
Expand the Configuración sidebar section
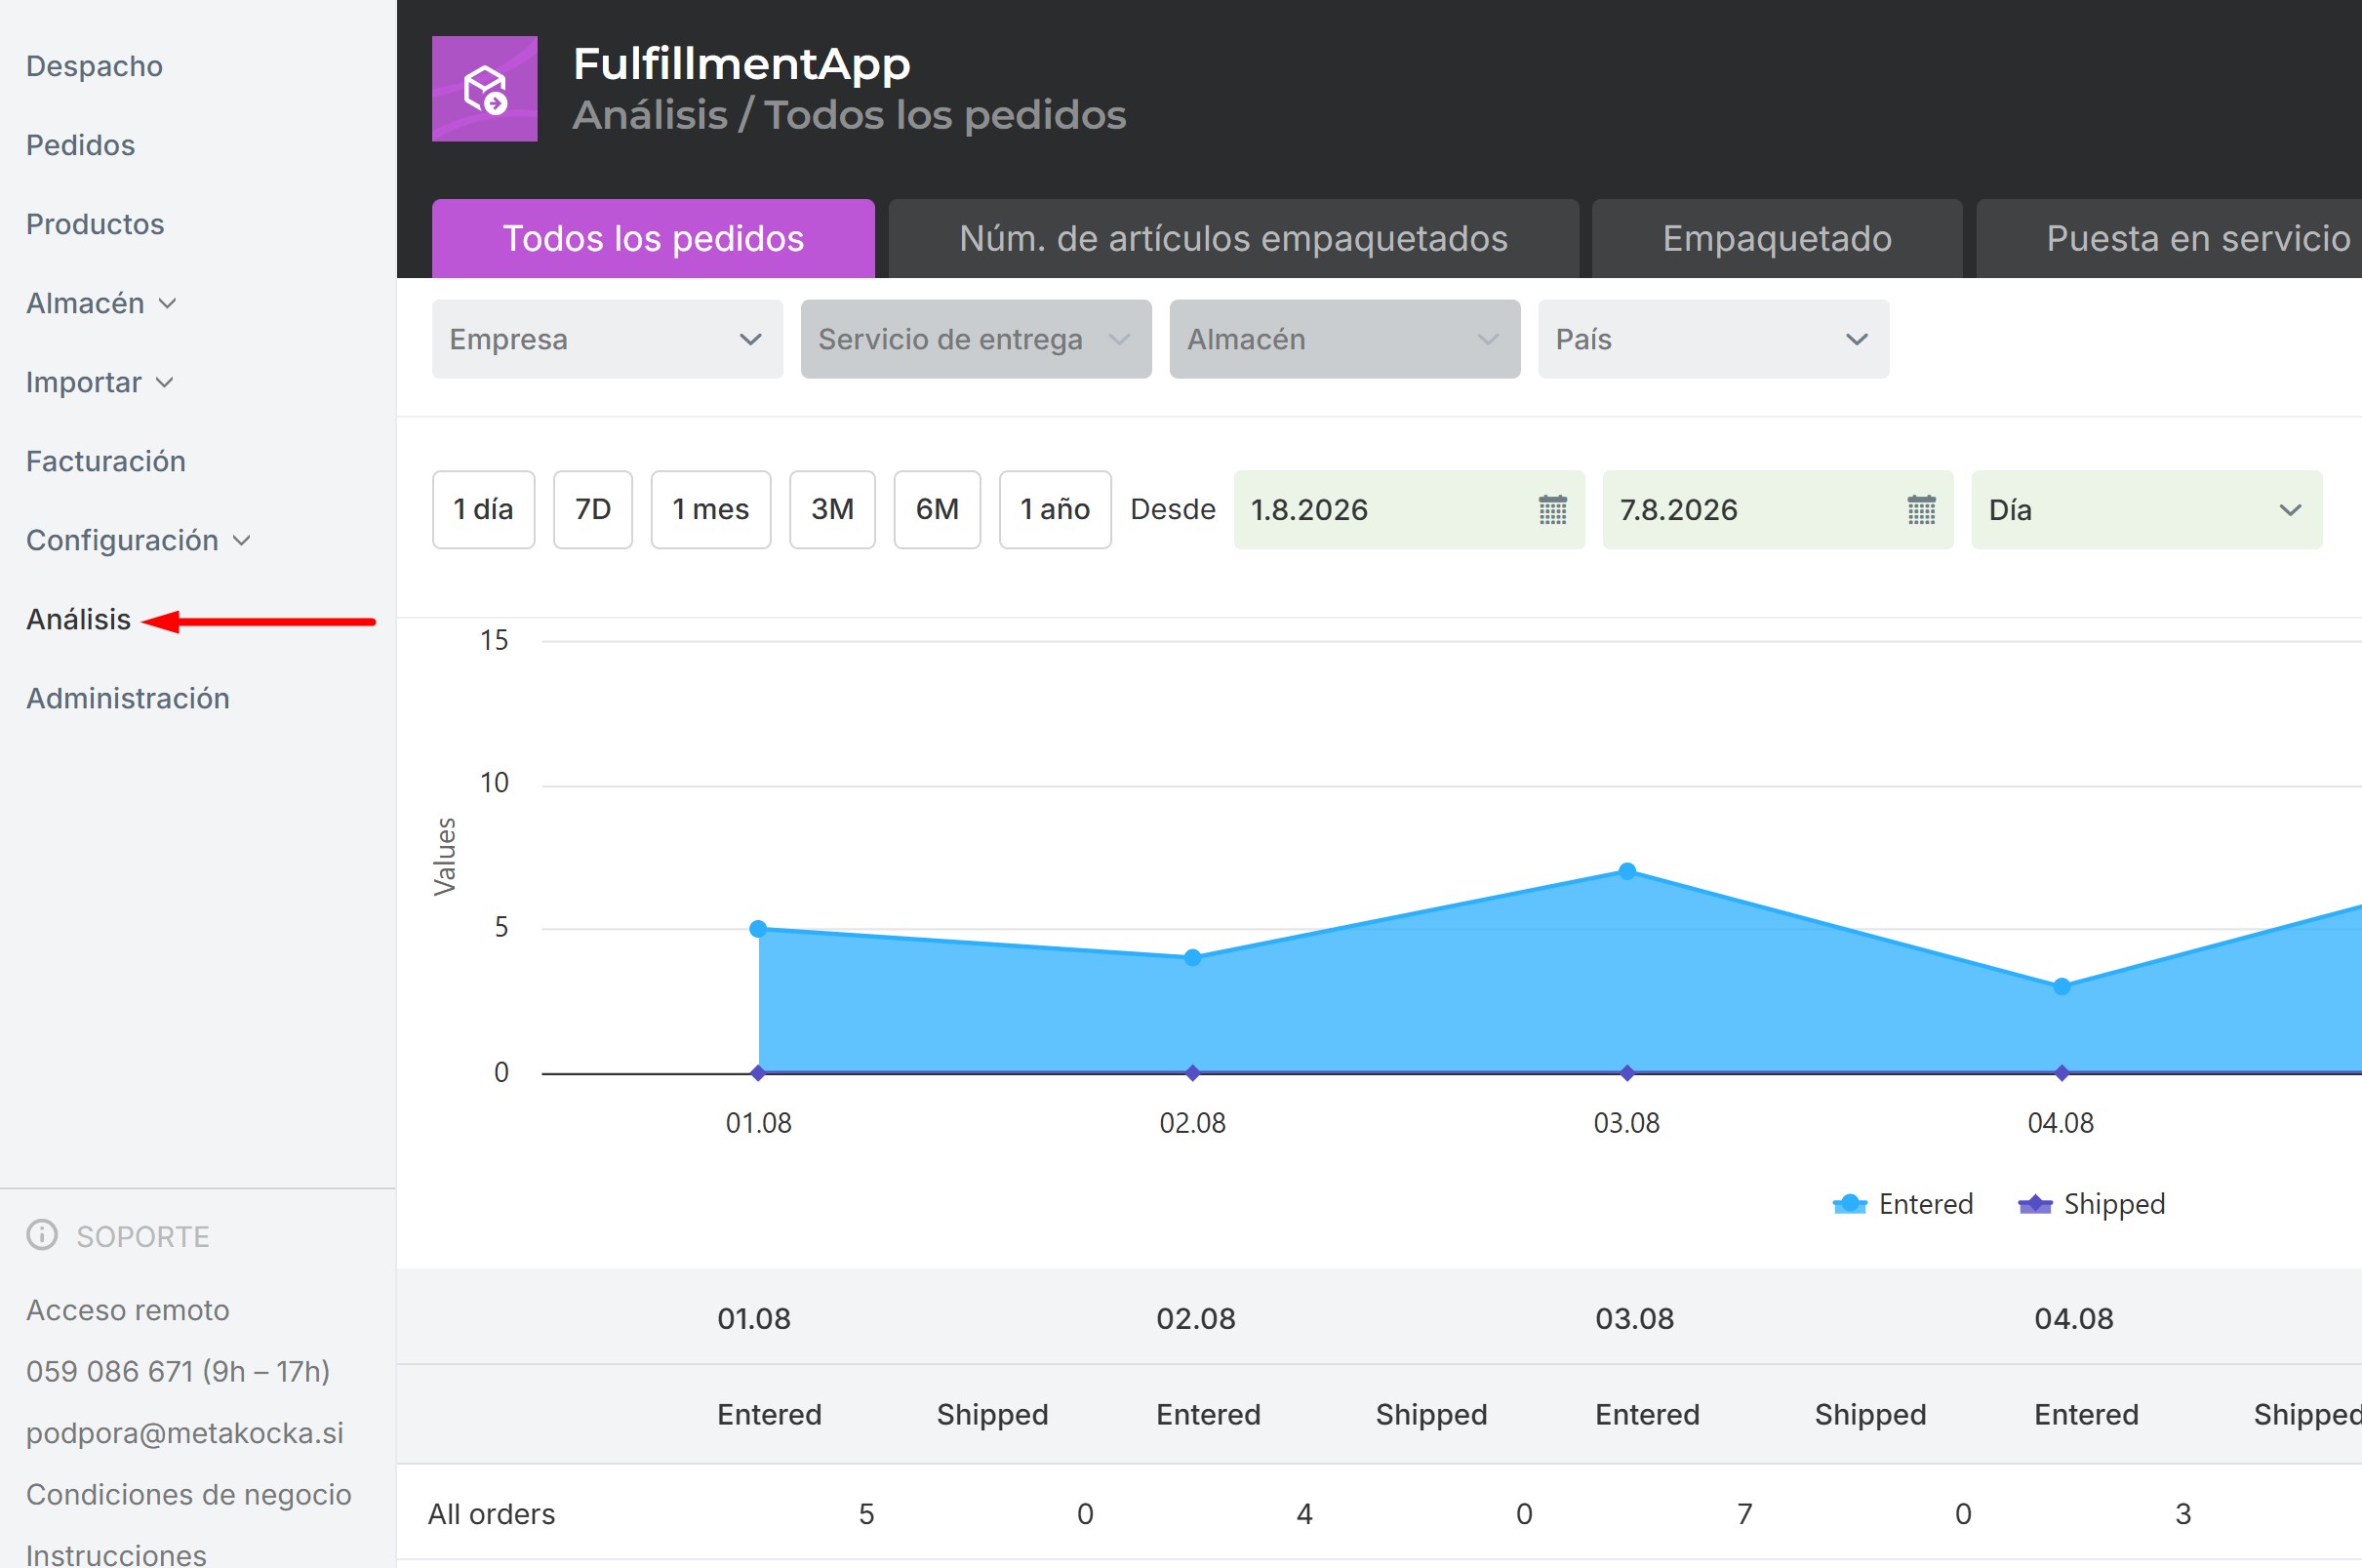tap(138, 540)
